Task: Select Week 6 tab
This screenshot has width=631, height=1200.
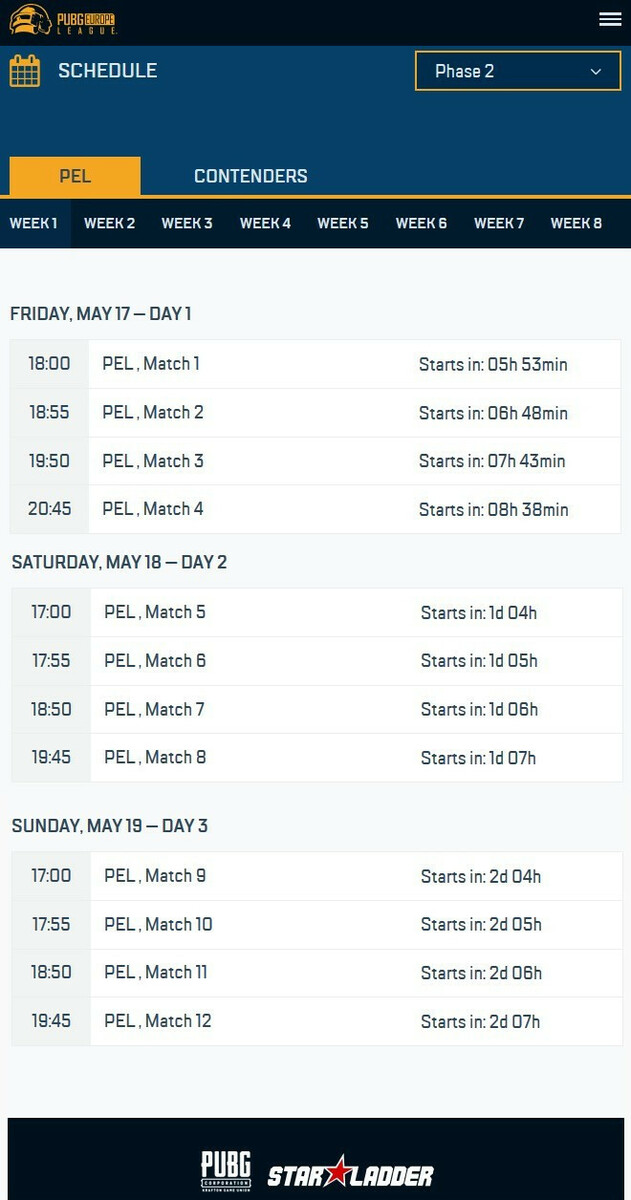Action: coord(421,223)
